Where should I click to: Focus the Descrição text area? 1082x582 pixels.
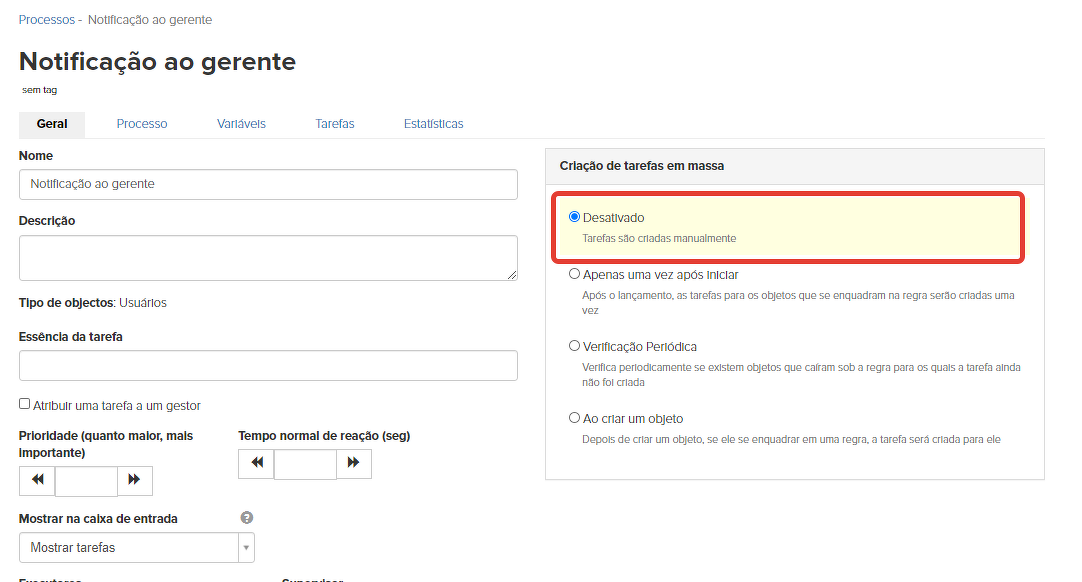(x=268, y=258)
